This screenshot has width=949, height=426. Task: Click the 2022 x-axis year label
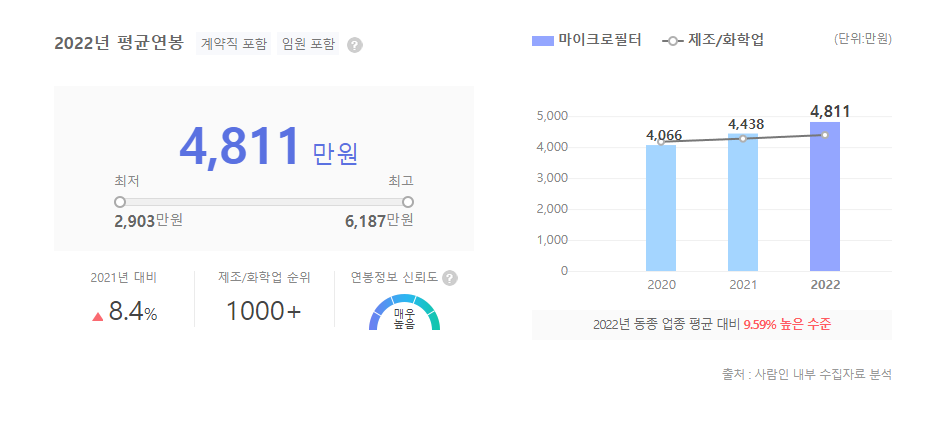point(826,285)
